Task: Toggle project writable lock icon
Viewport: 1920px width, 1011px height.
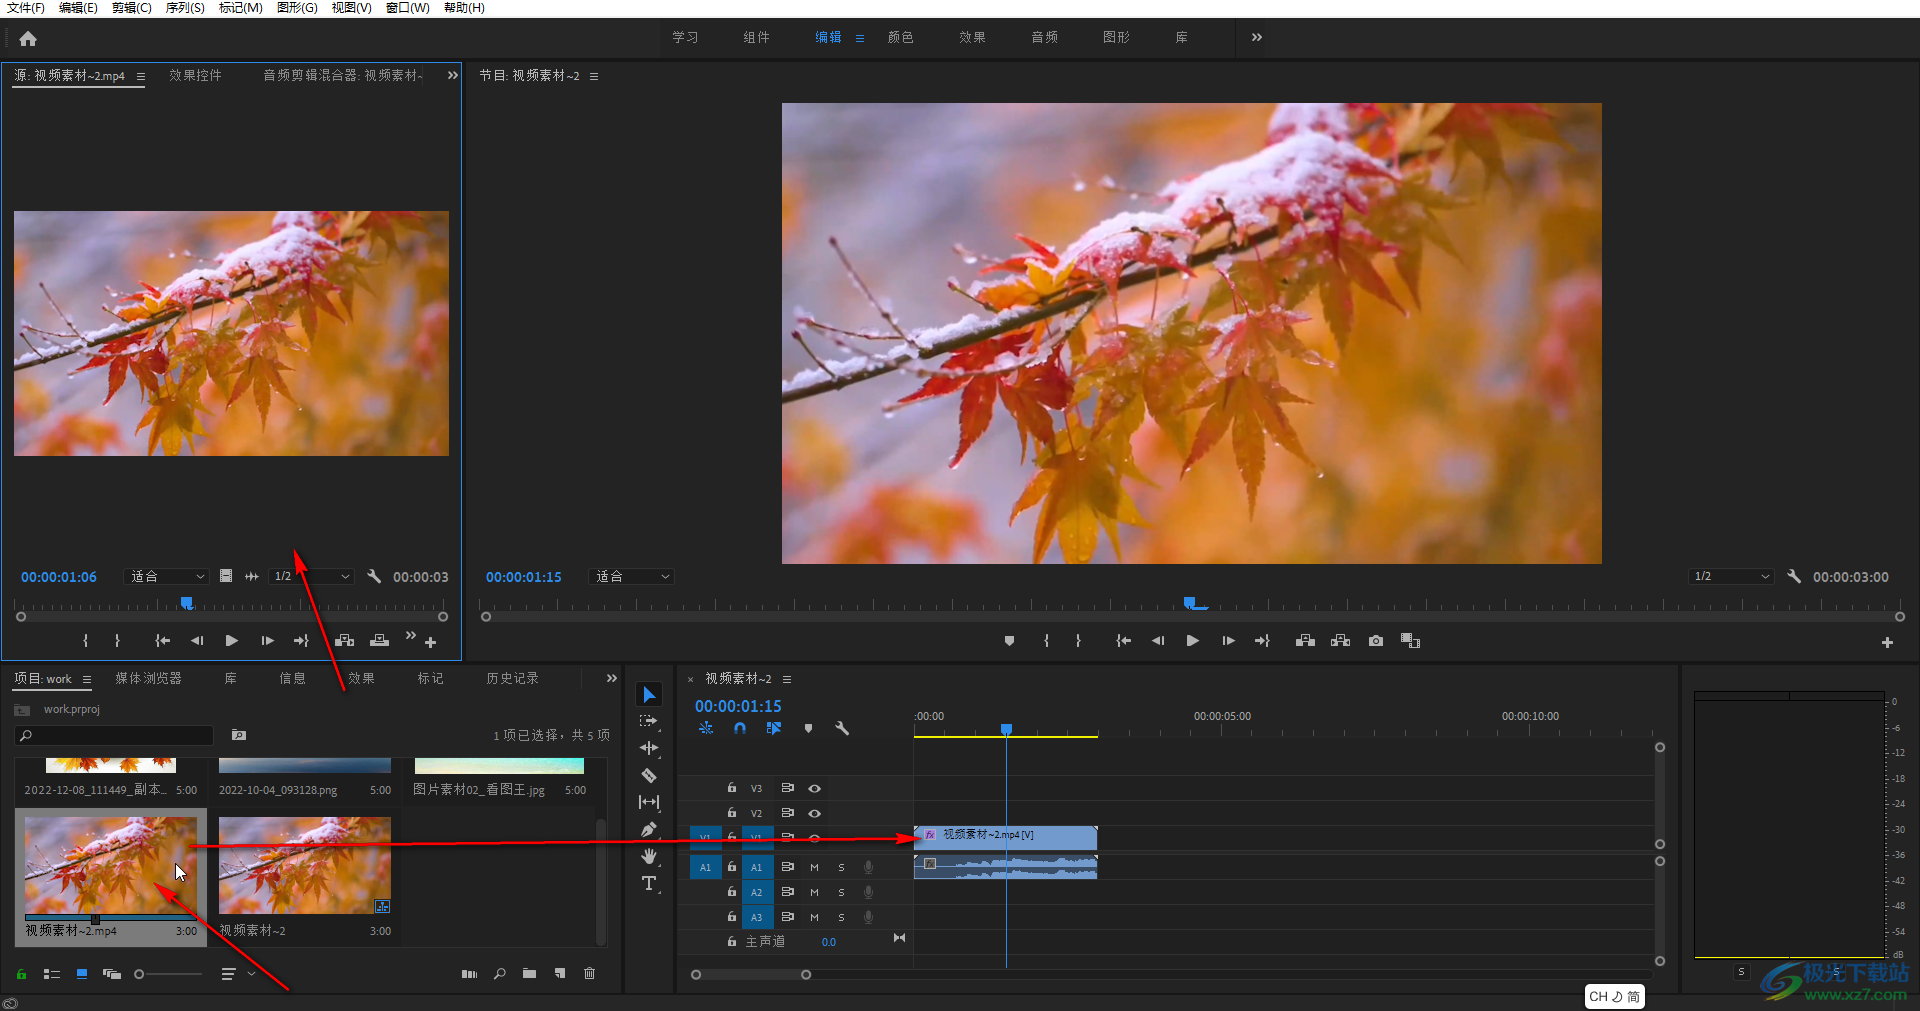Action: tap(21, 974)
